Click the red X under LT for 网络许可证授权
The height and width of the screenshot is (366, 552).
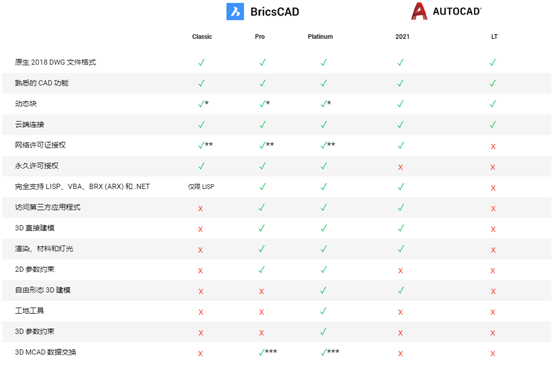point(493,146)
